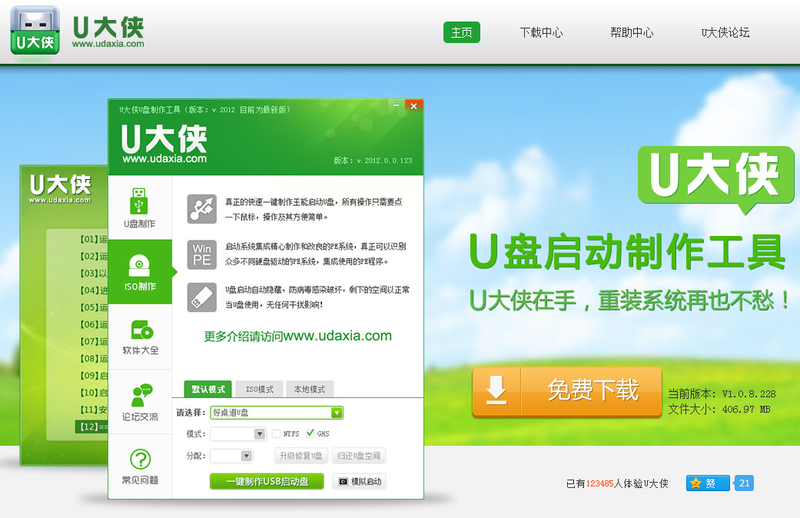This screenshot has height=518, width=800.
Task: Click the 升级修复U盘 button
Action: pyautogui.click(x=301, y=456)
